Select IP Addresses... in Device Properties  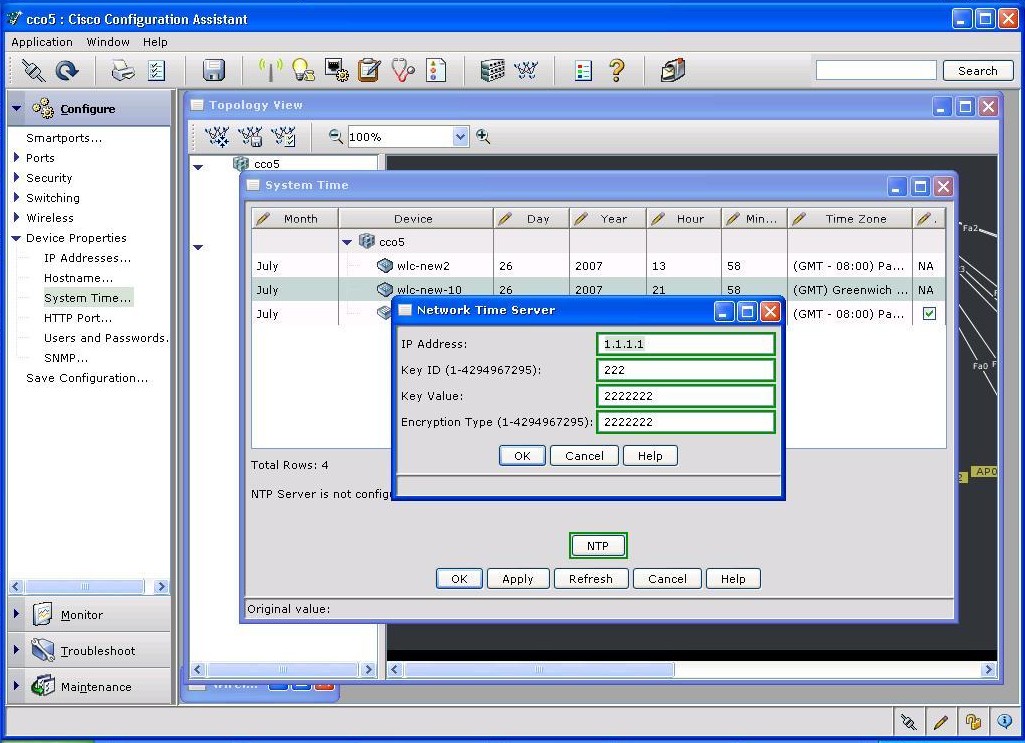tap(88, 258)
